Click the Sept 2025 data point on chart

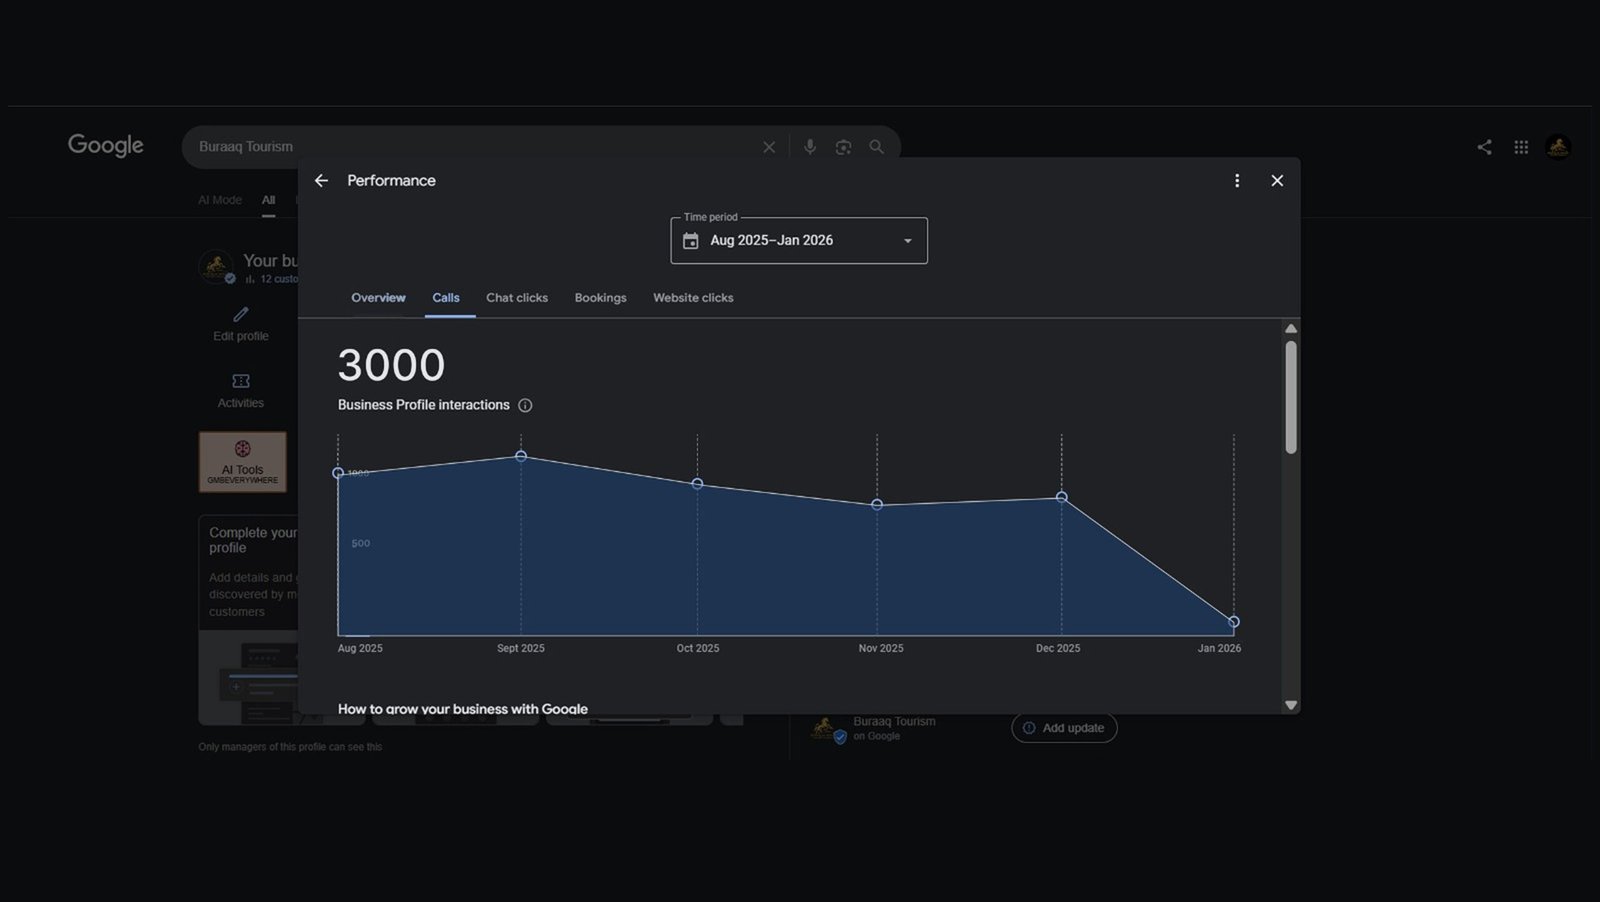click(x=521, y=456)
